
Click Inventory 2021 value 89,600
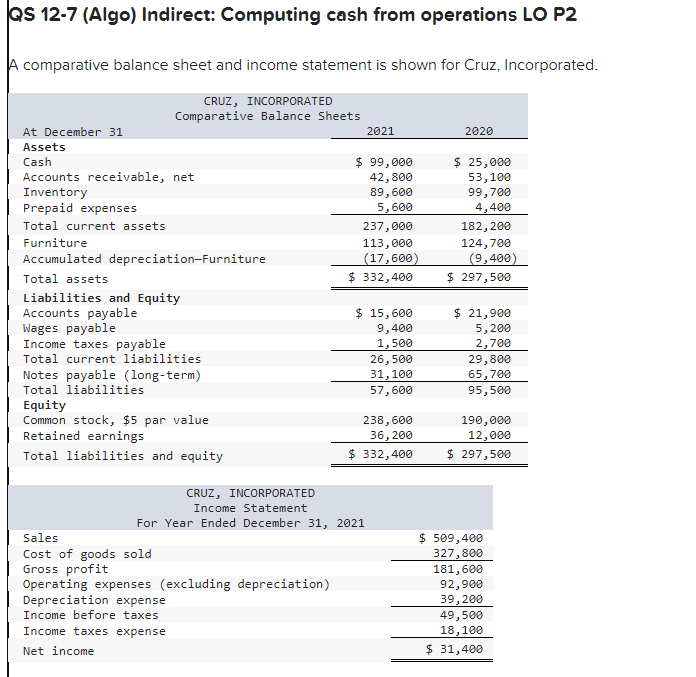coord(391,192)
